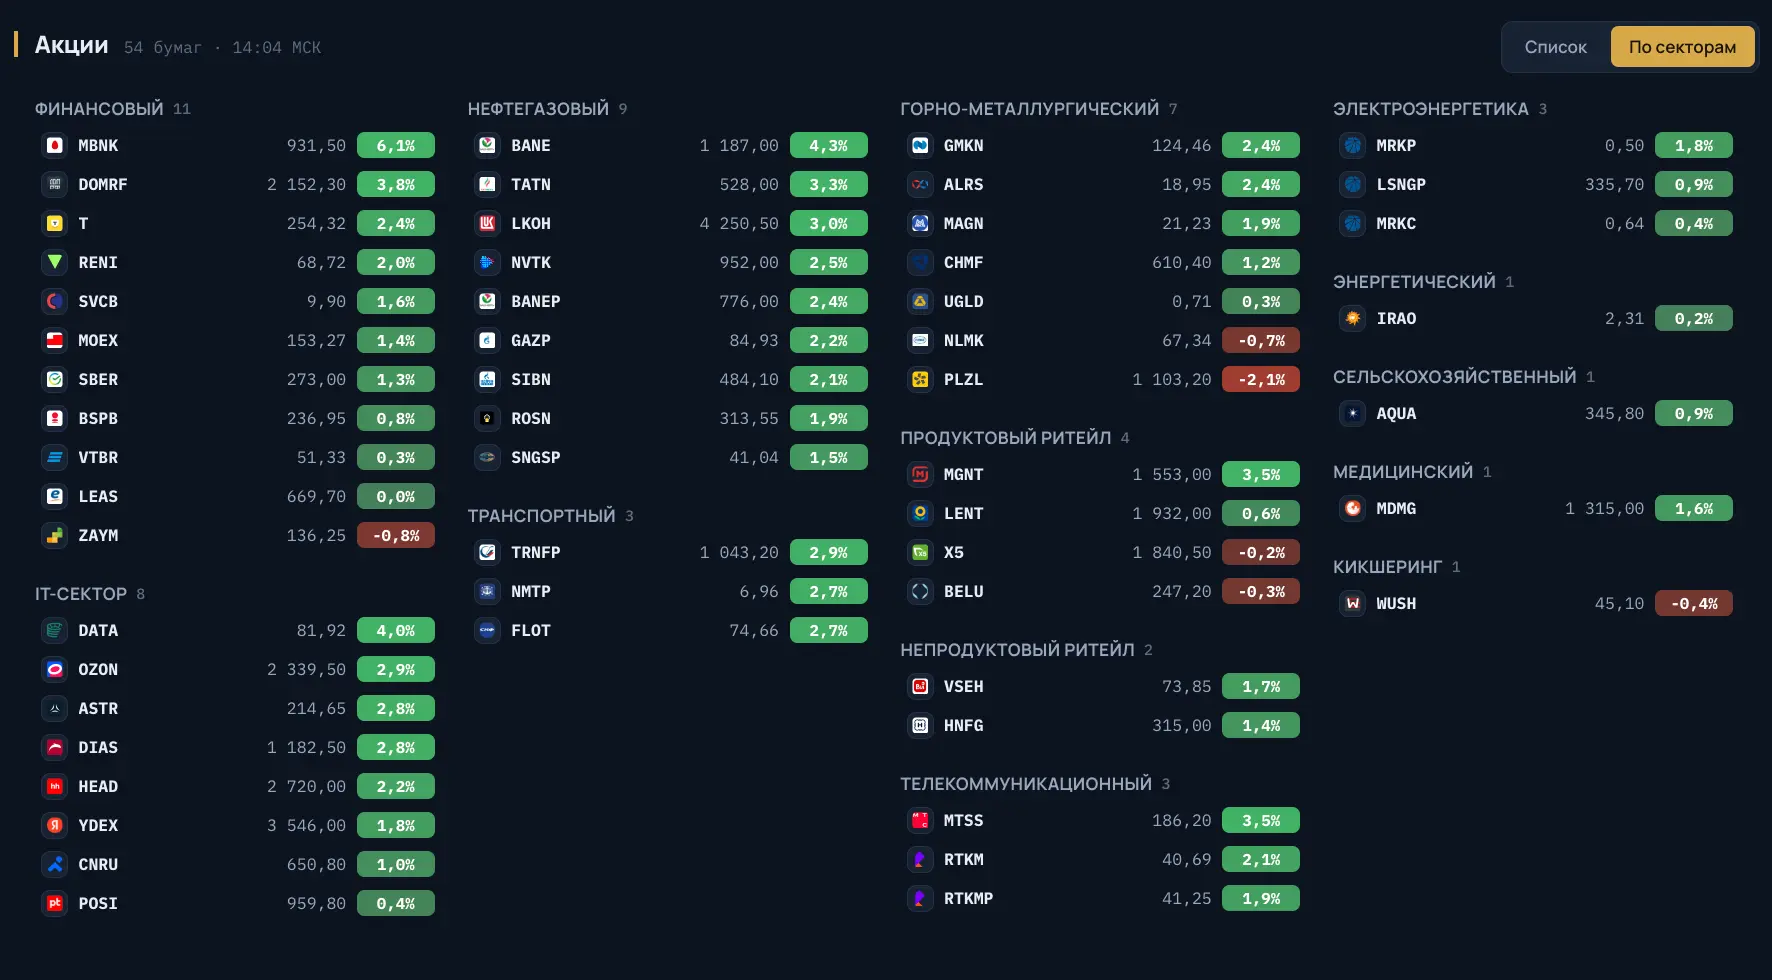Click the LKOH price 4 250,50

tap(739, 224)
